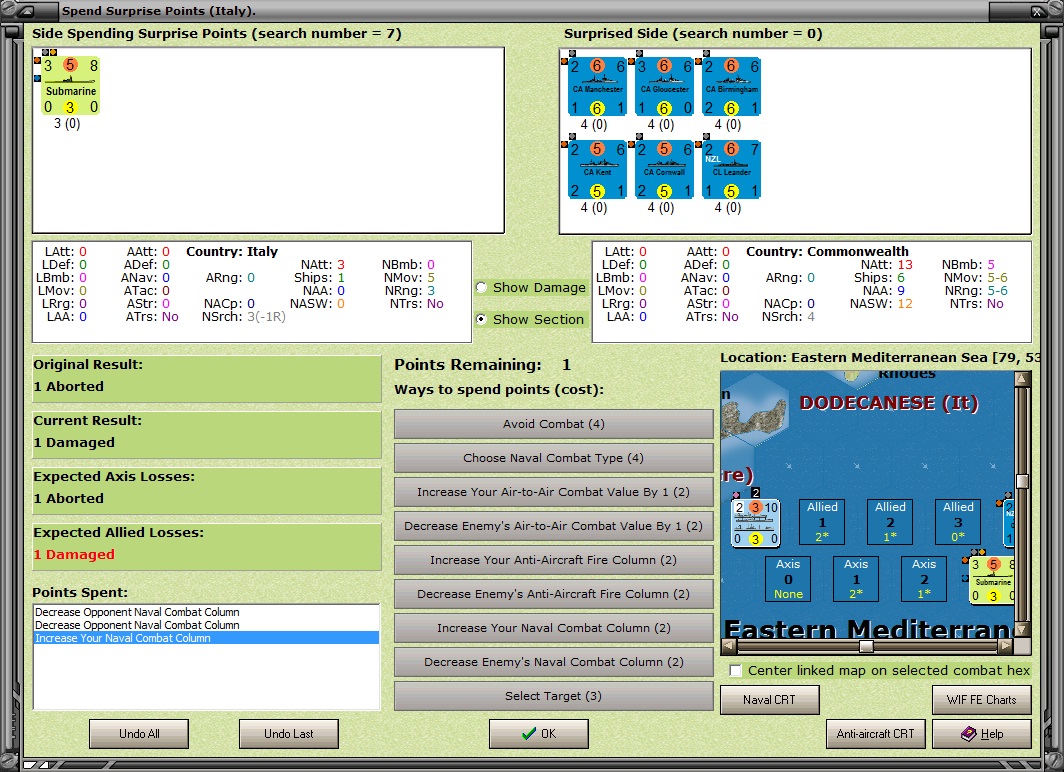Click the Axis 0 None sea box
Screen dimensions: 1064x772
788,579
